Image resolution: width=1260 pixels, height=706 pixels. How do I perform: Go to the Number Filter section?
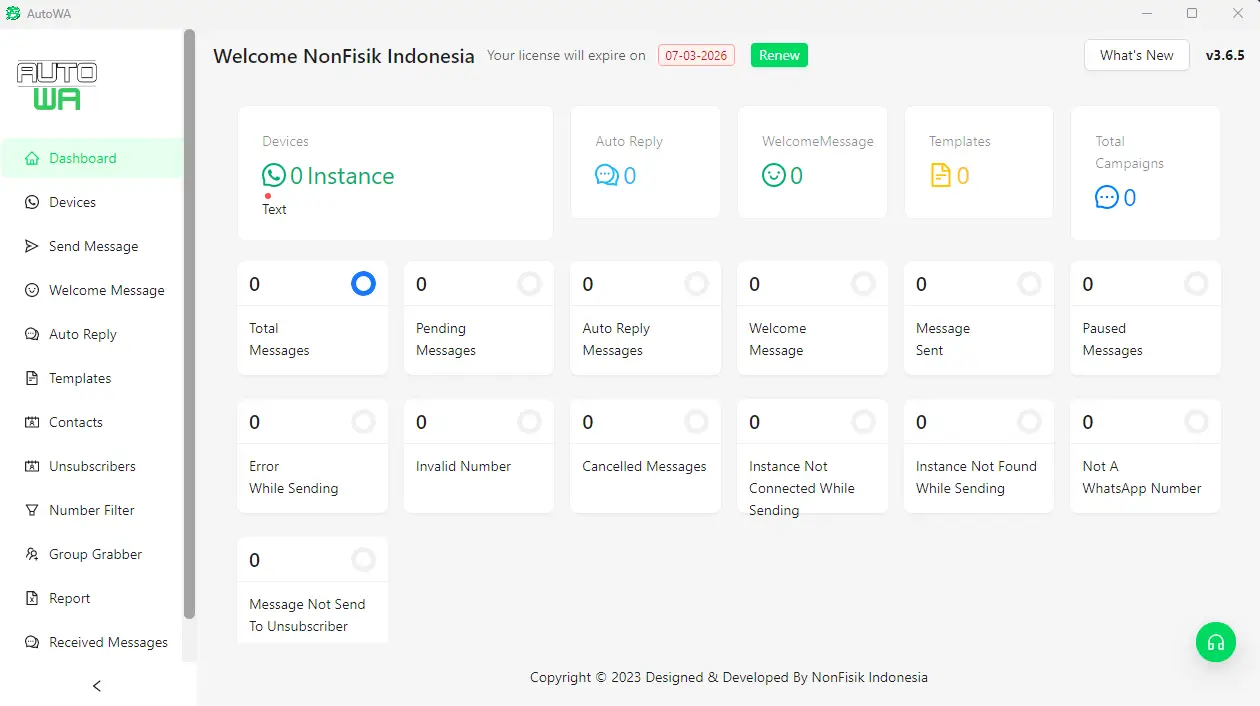(x=91, y=510)
